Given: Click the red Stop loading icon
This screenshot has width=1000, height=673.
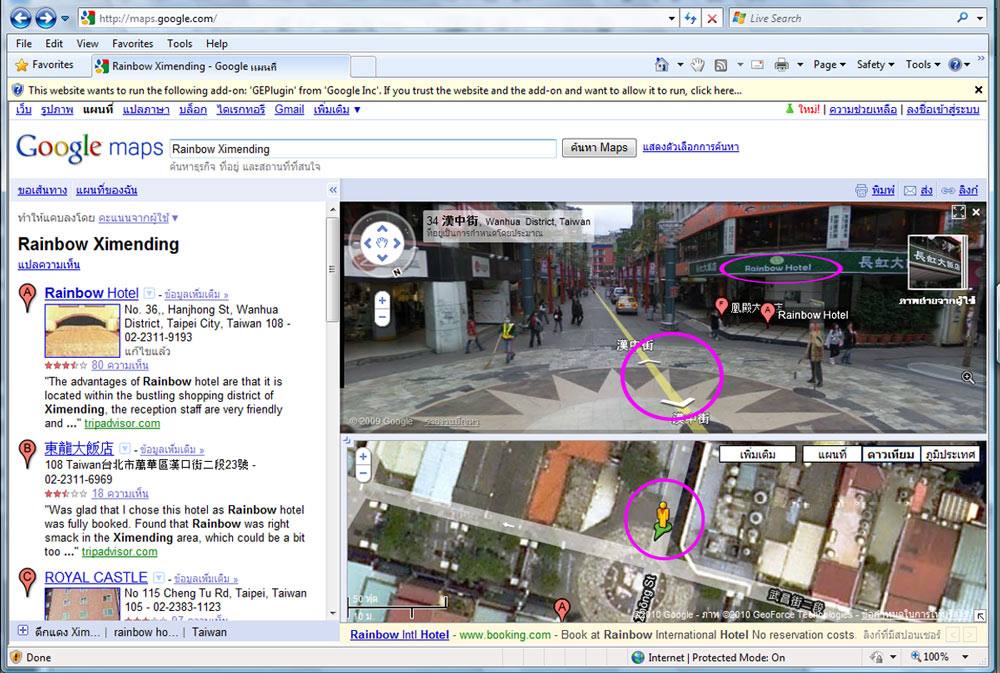Looking at the screenshot, I should (x=712, y=18).
